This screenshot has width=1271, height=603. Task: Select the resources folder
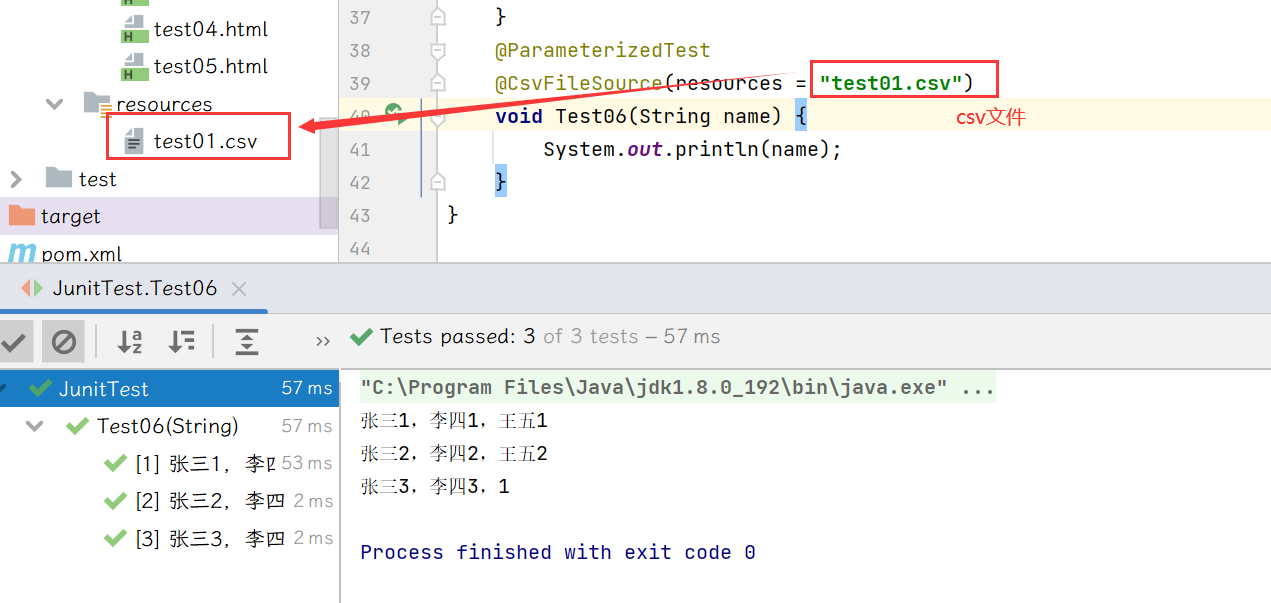164,104
